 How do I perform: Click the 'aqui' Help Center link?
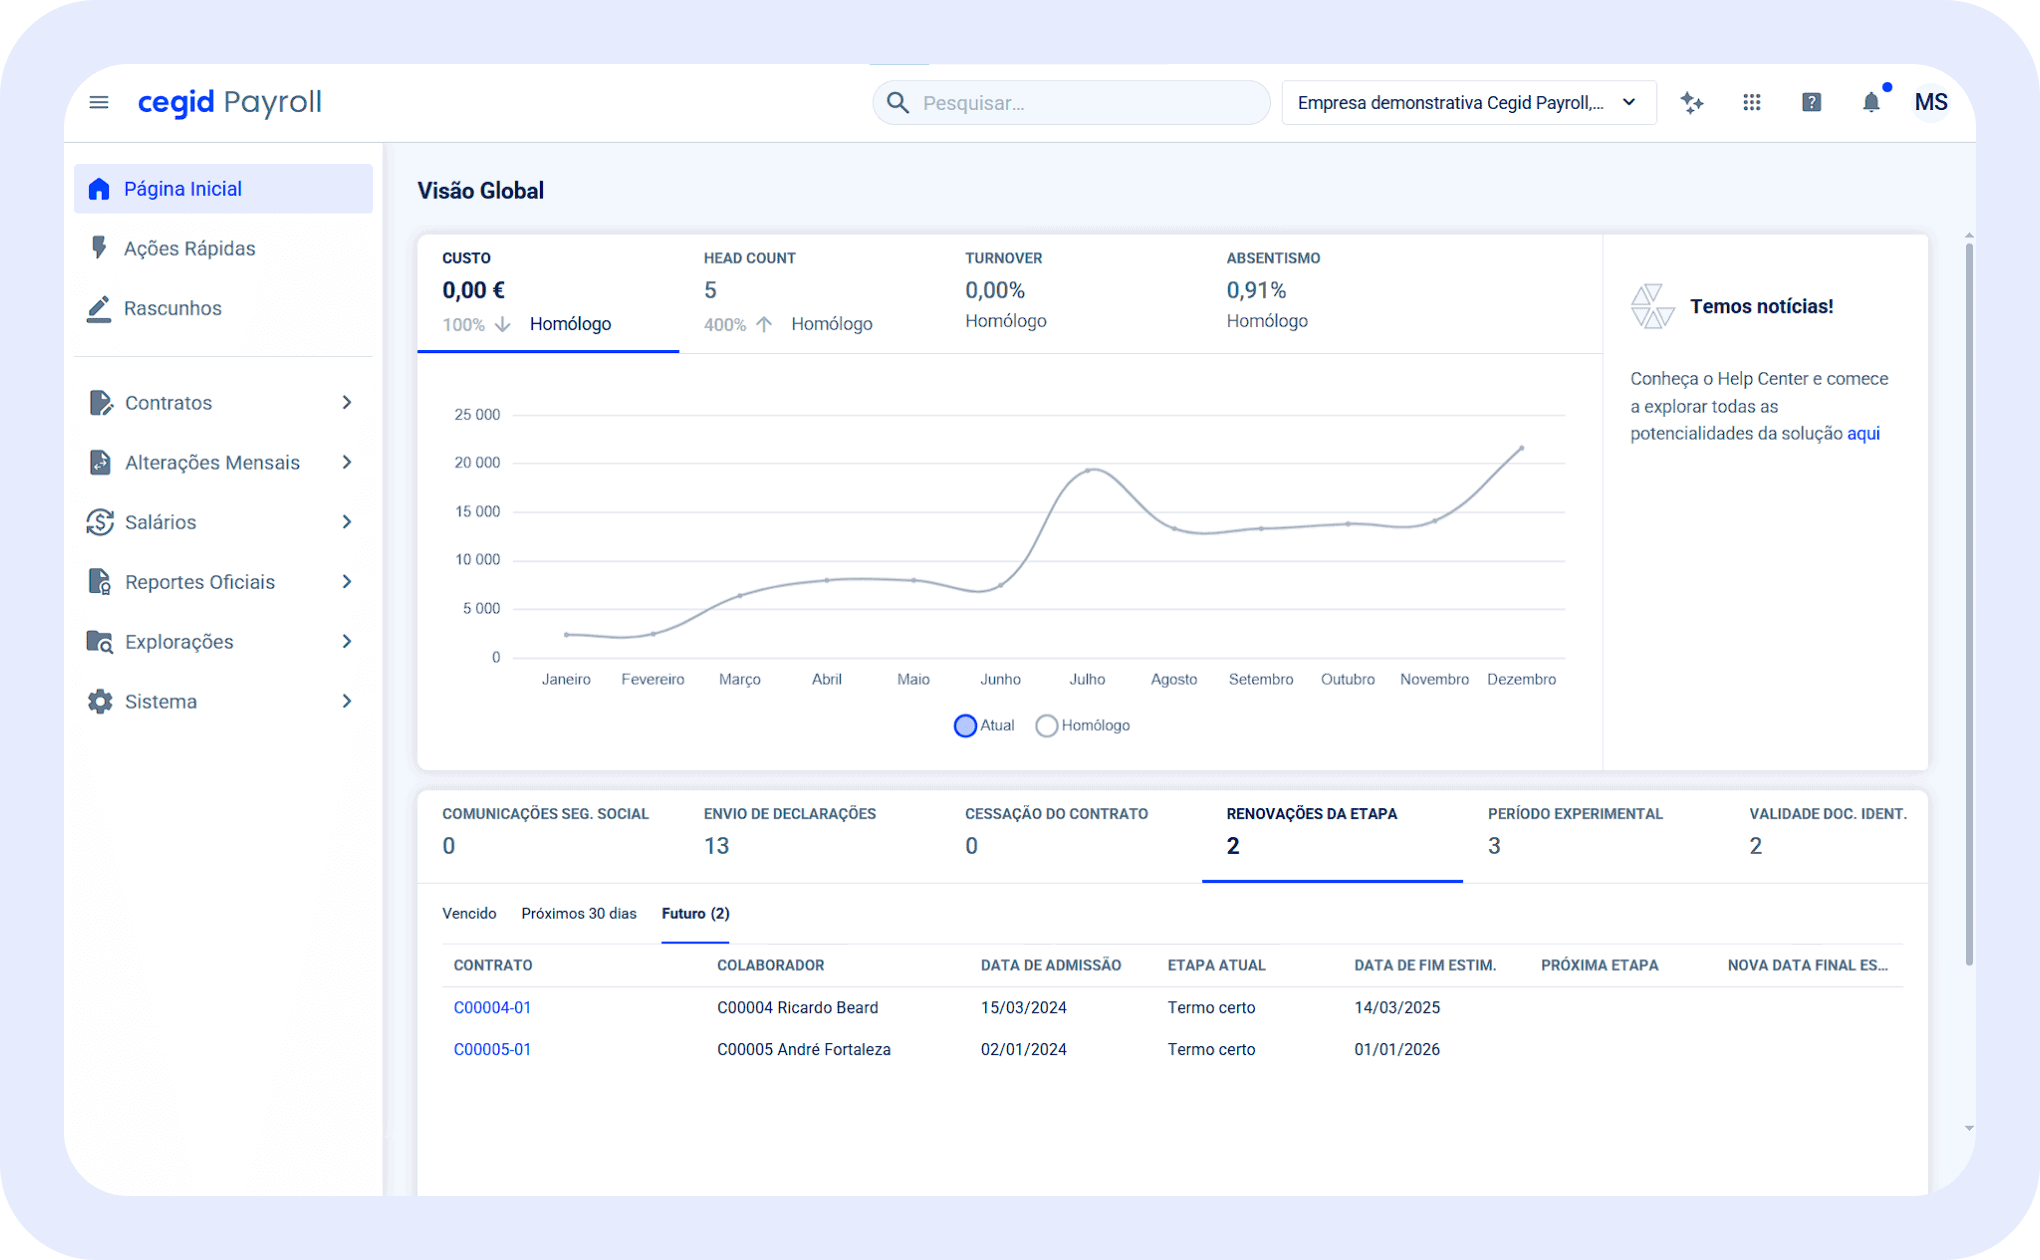(1862, 433)
